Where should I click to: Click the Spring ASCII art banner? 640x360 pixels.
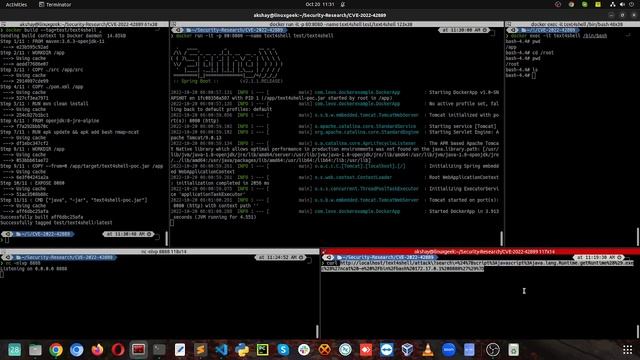click(x=227, y=64)
